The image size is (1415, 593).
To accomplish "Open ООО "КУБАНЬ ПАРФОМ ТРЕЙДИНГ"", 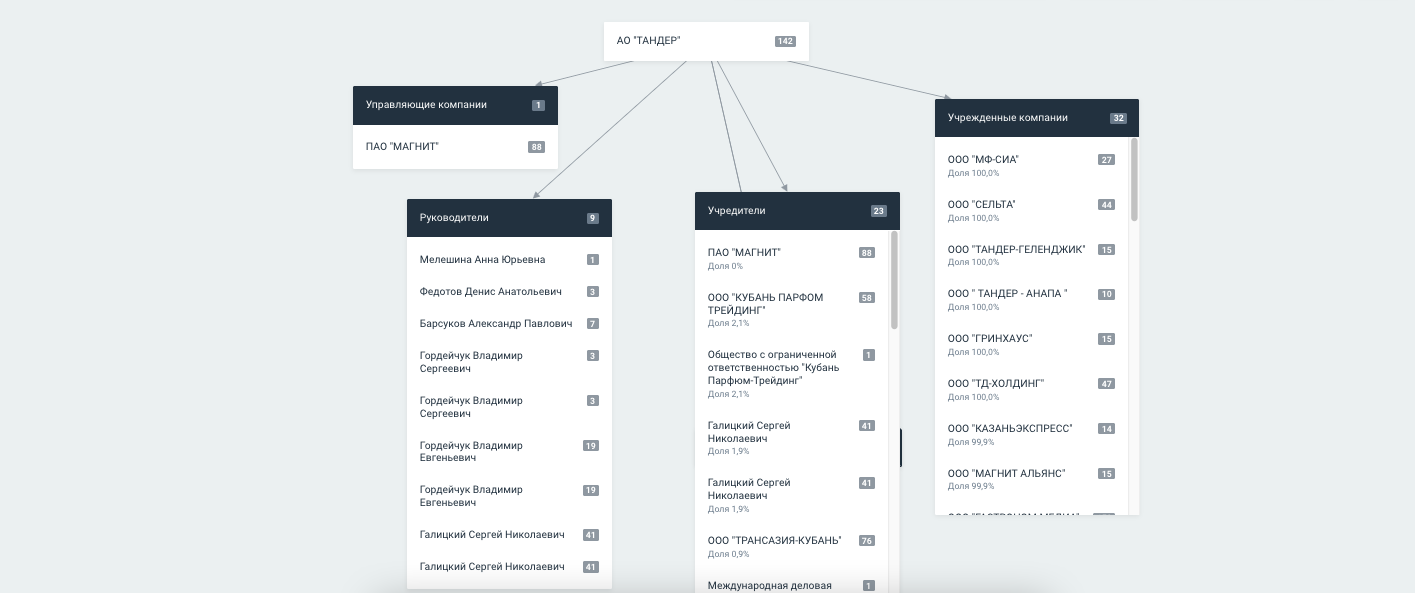I will click(x=766, y=304).
